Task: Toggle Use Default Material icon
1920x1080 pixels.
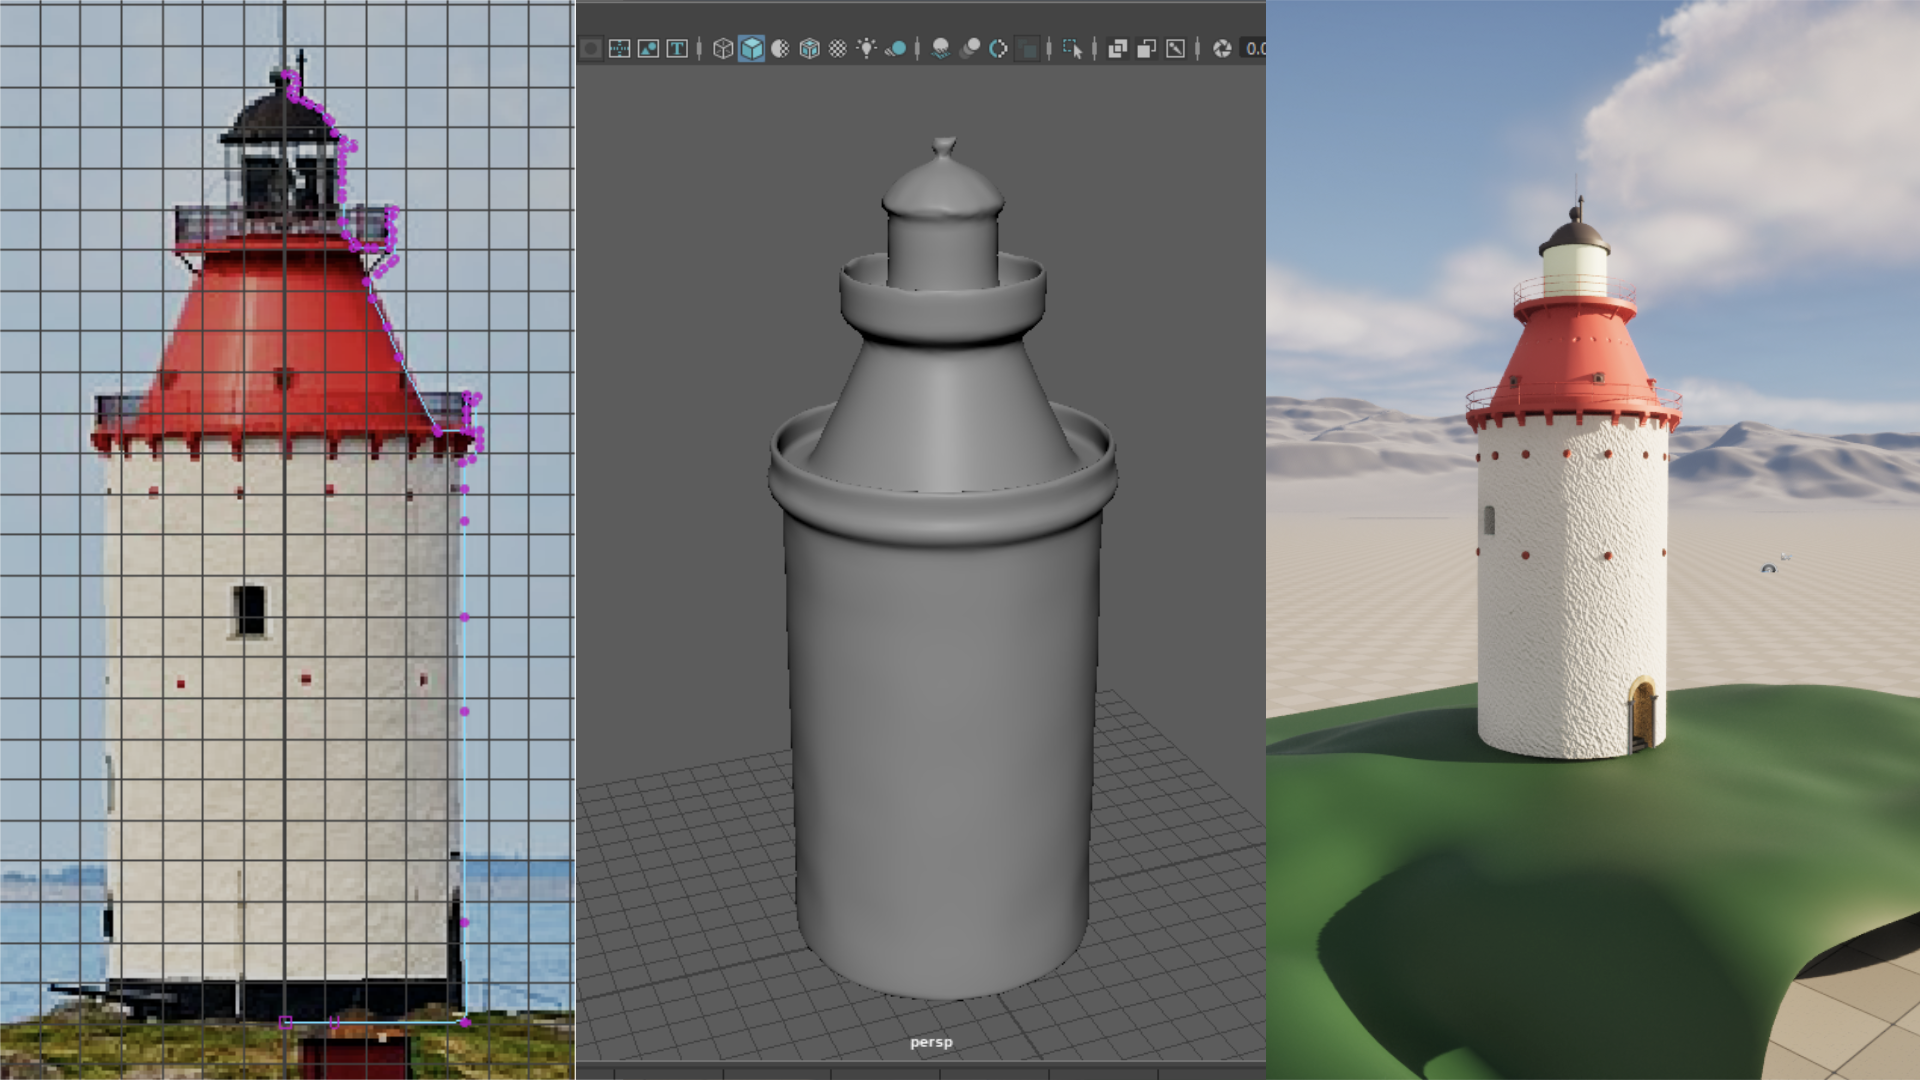Action: [780, 48]
